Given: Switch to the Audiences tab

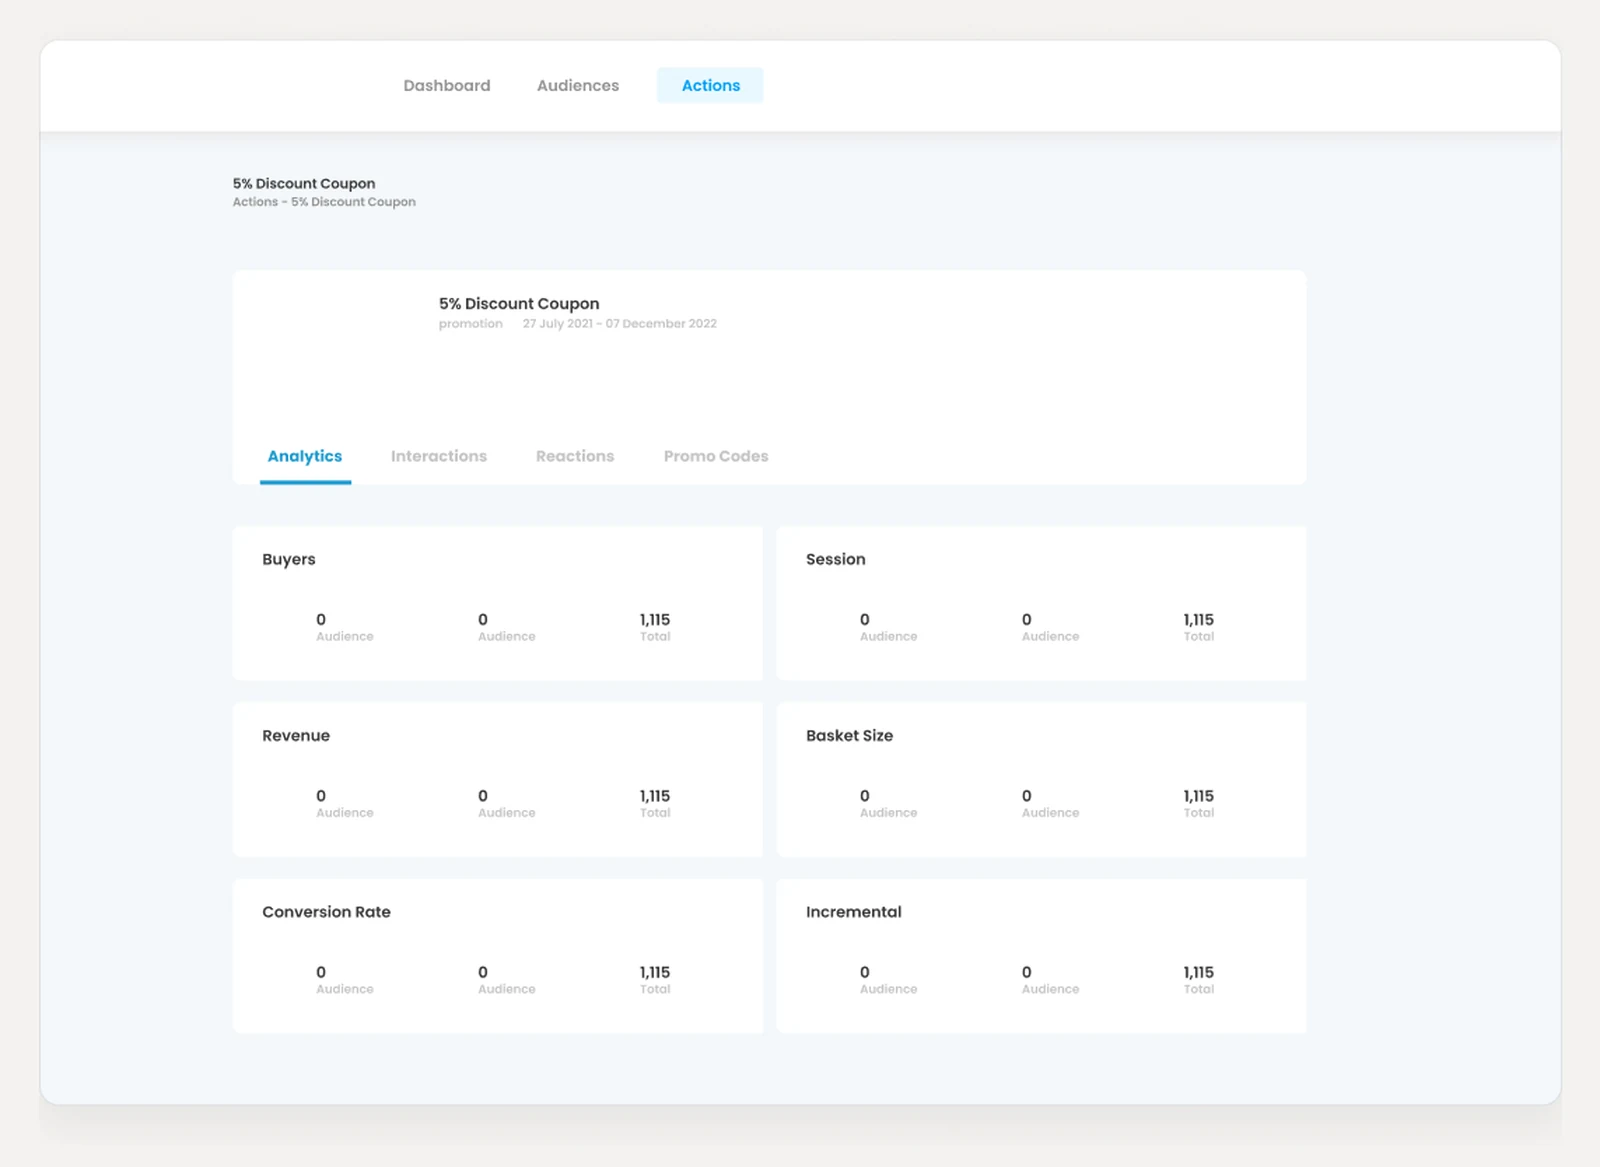Looking at the screenshot, I should (578, 86).
